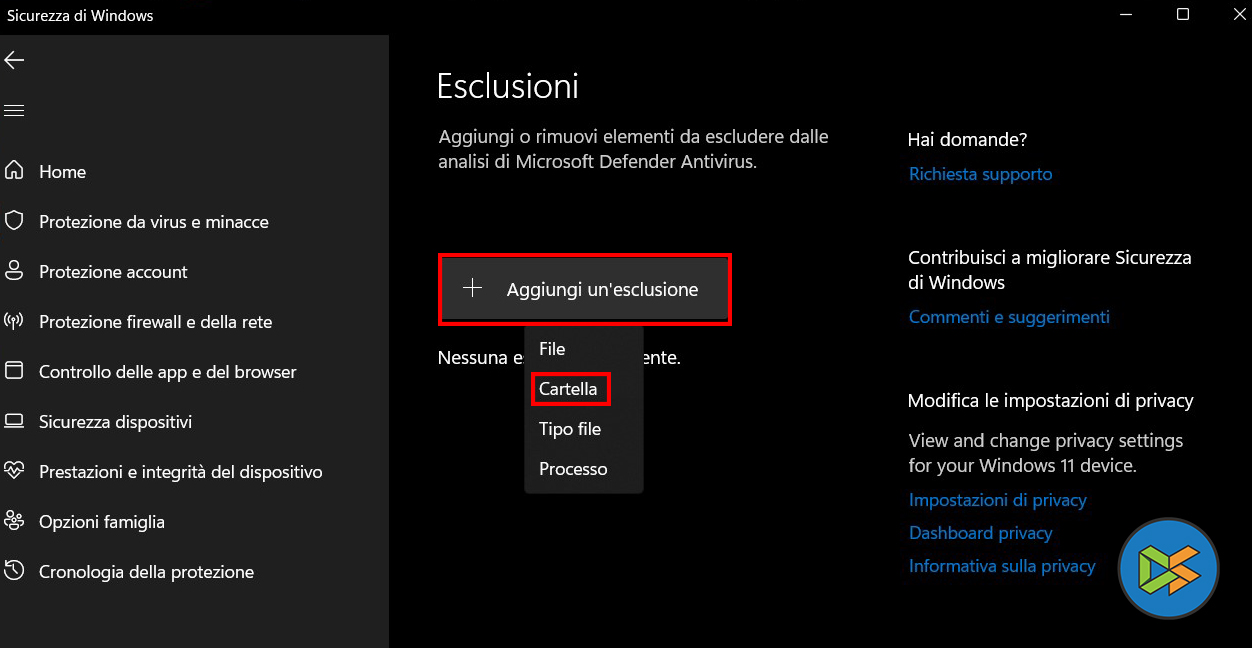The image size is (1252, 648).
Task: Open the Richiesta supporto link
Action: click(980, 174)
